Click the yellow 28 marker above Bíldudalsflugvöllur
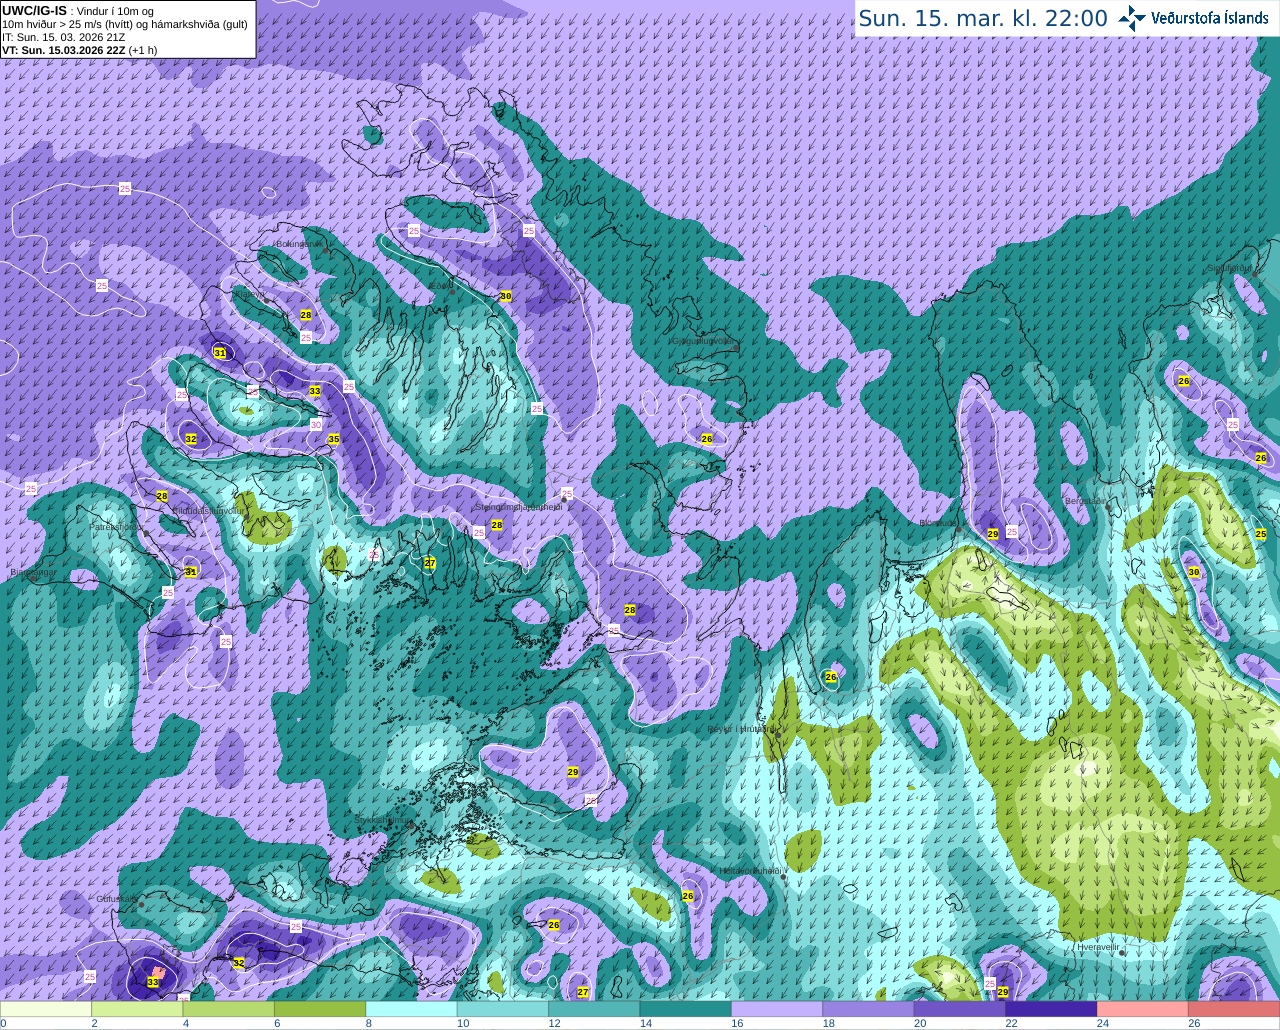Viewport: 1280px width, 1030px height. click(162, 496)
